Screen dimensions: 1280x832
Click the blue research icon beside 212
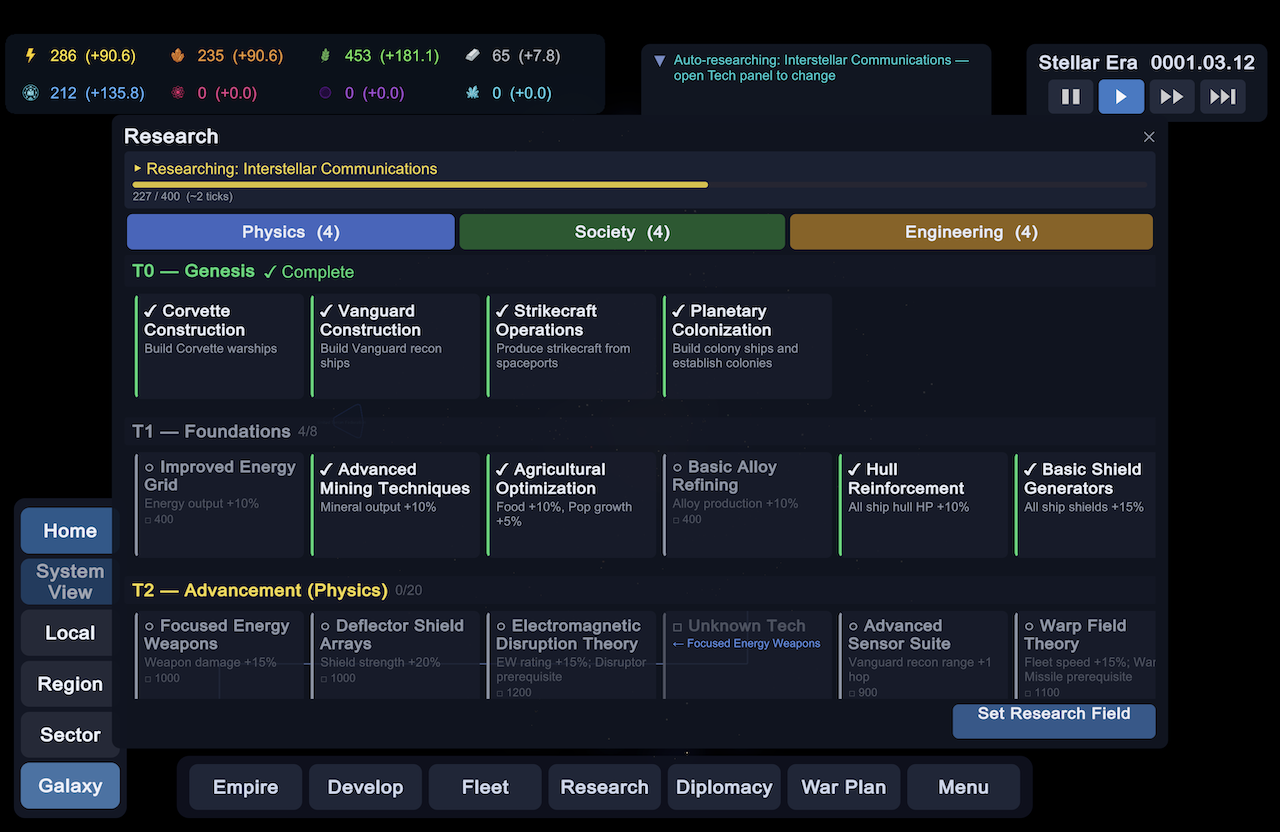[30, 93]
